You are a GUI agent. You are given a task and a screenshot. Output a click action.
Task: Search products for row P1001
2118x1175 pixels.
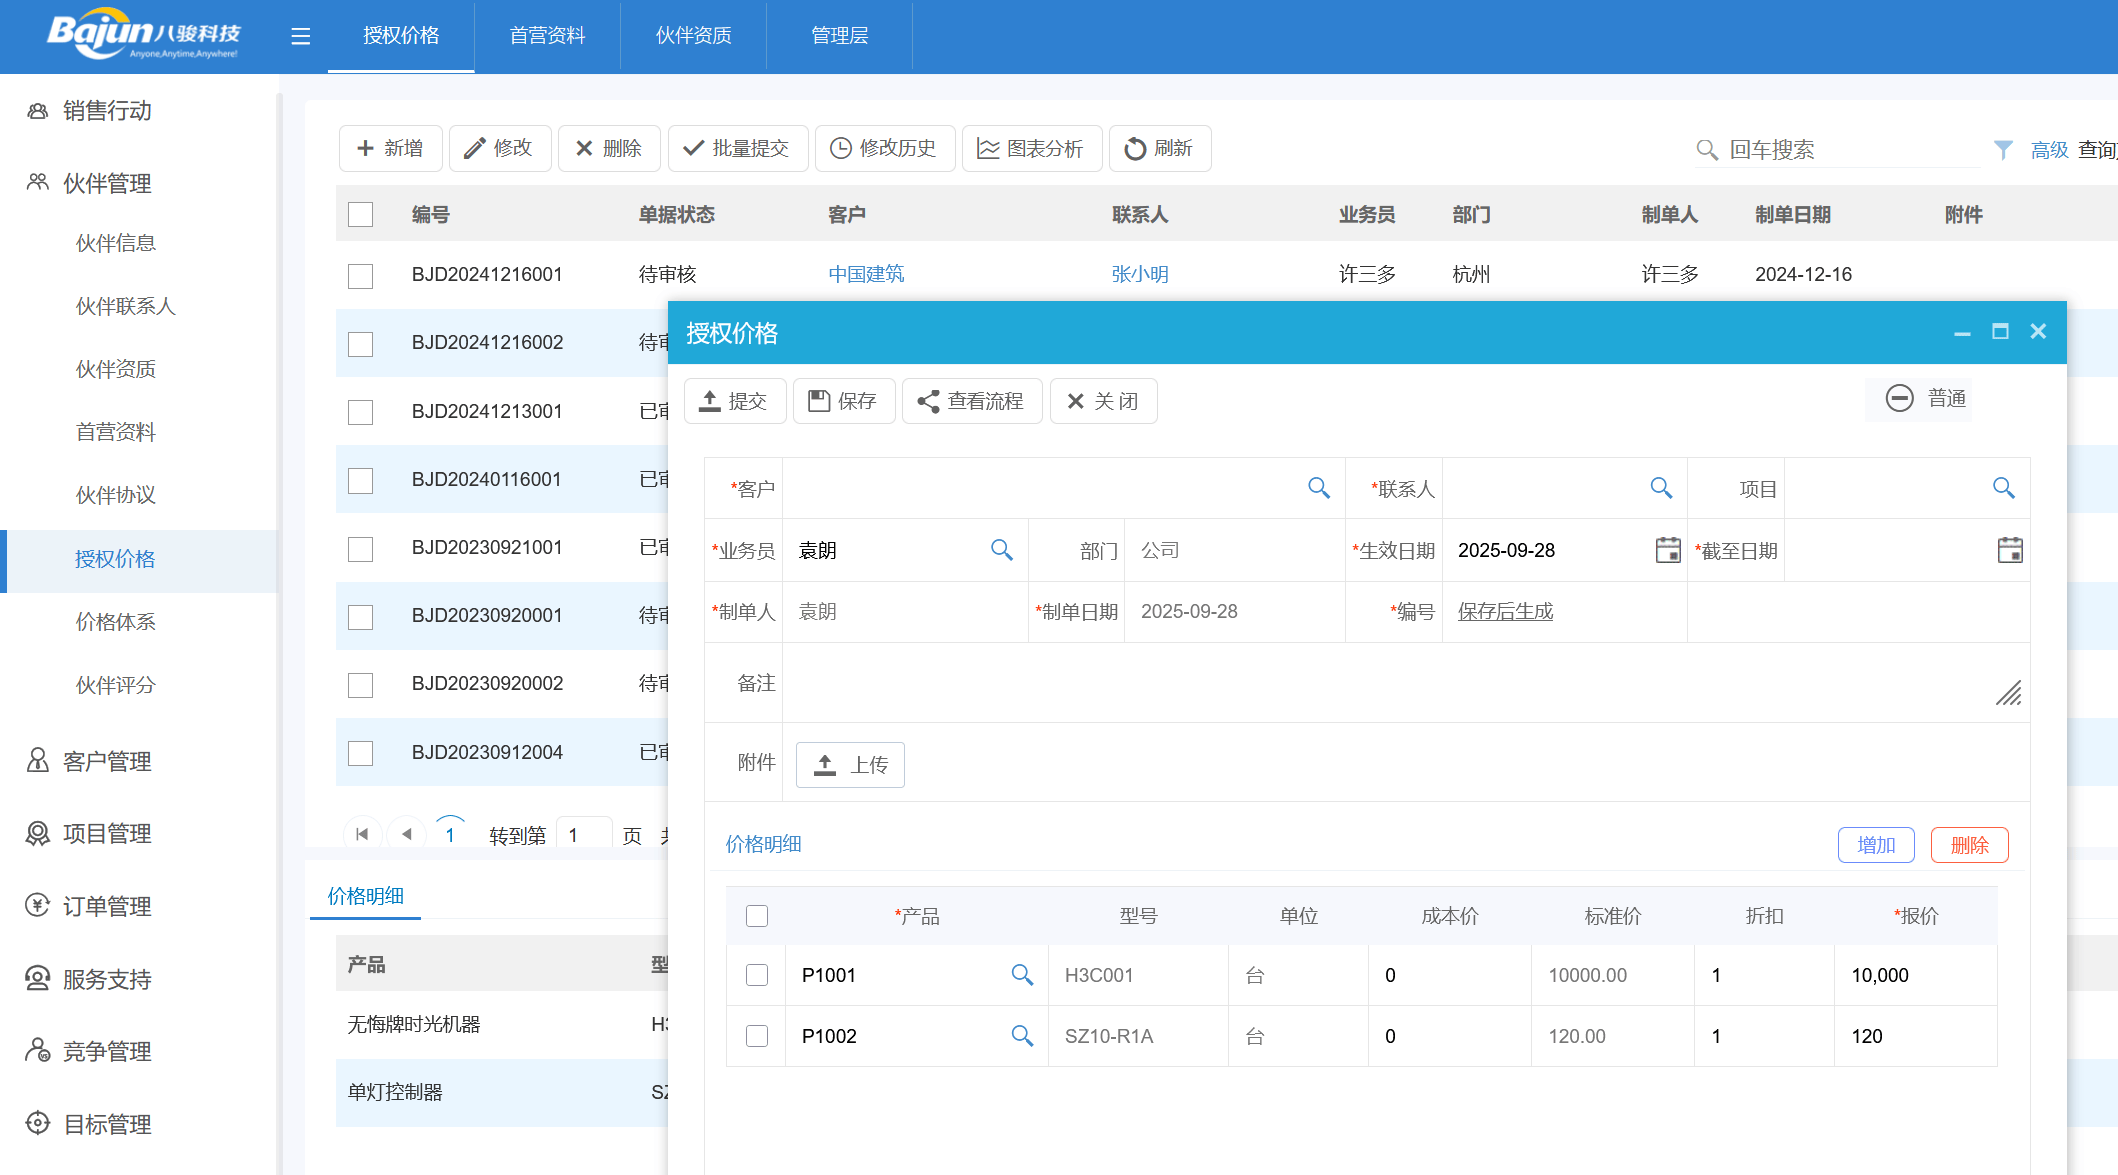click(1021, 975)
